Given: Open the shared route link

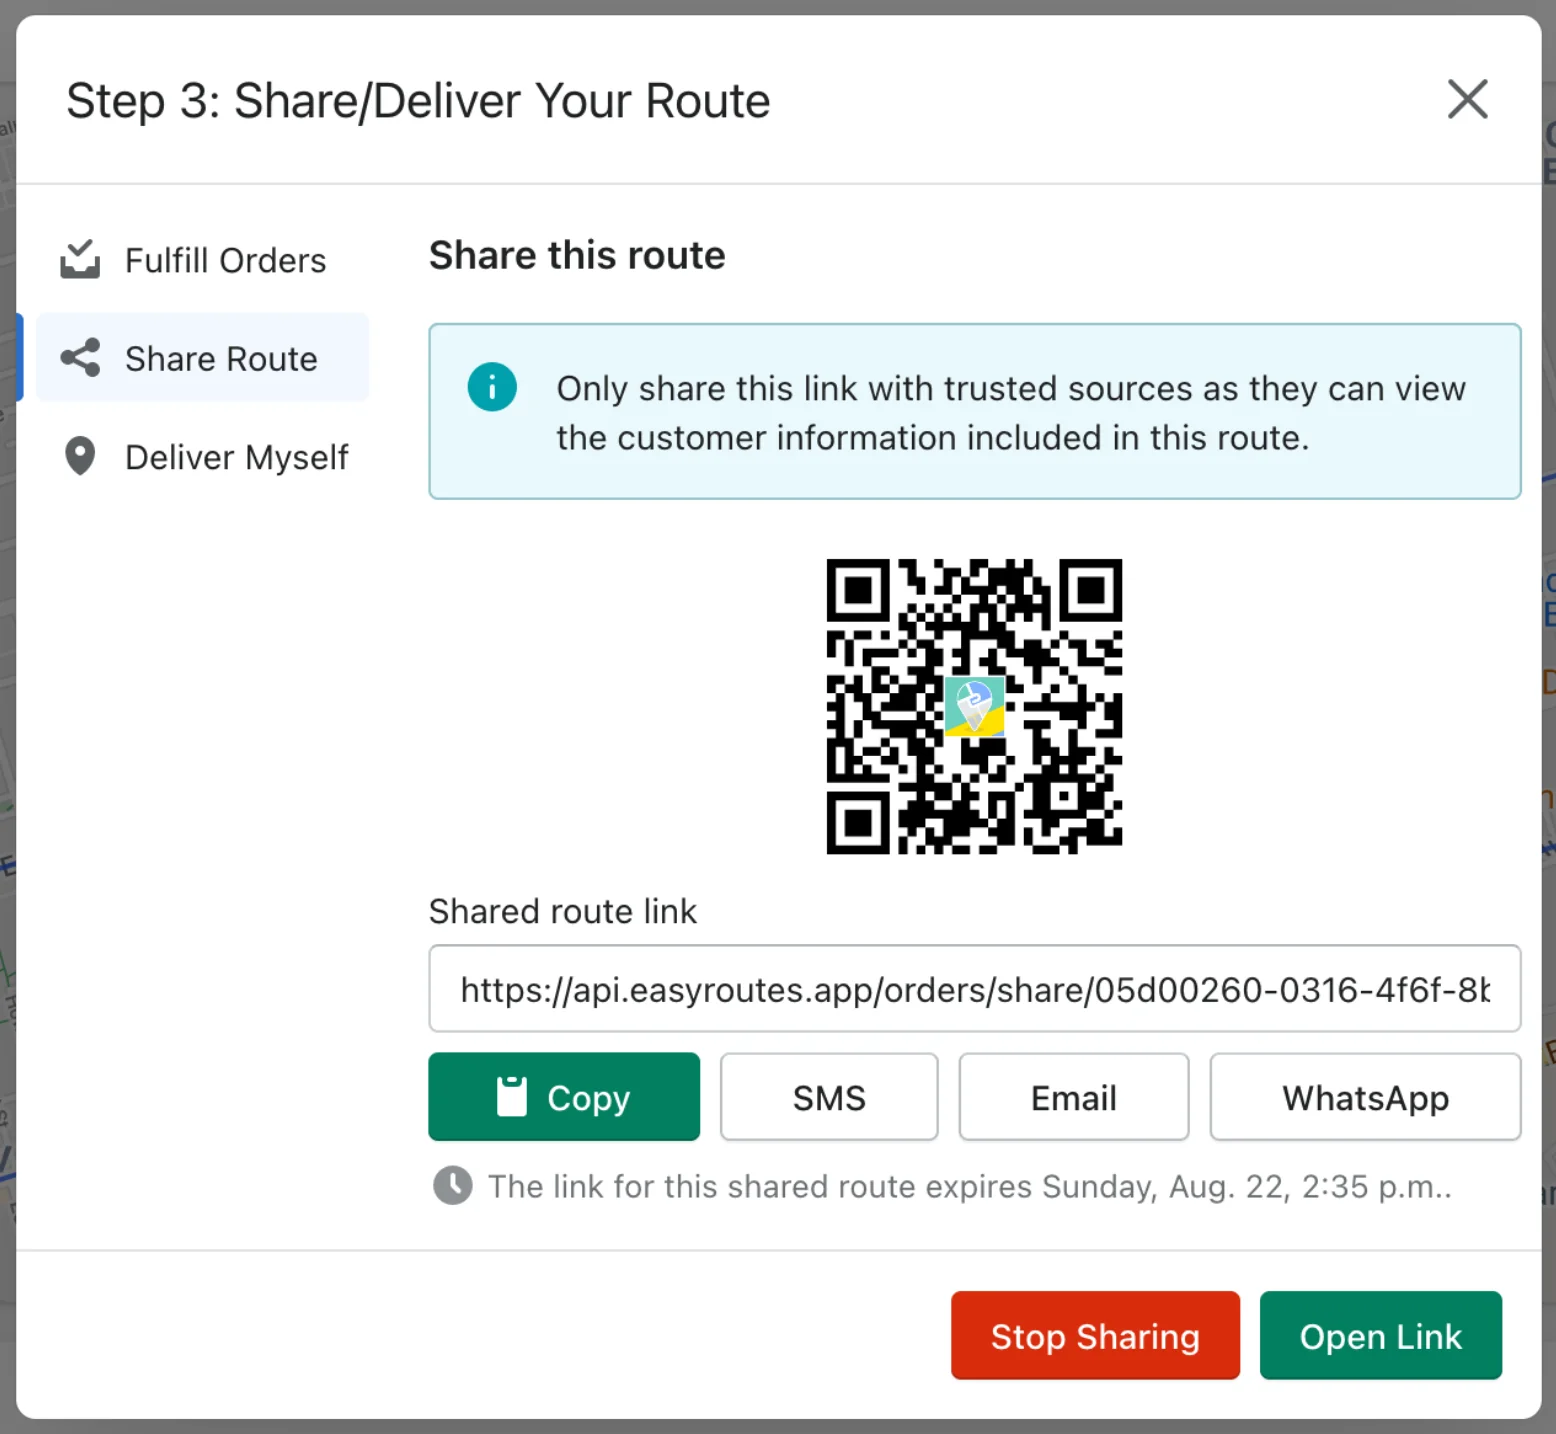Looking at the screenshot, I should [x=1381, y=1335].
